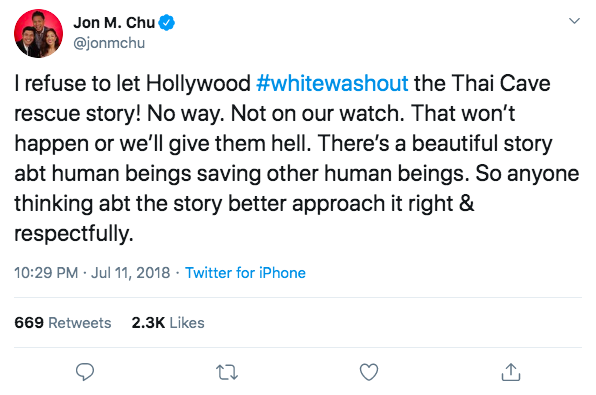Like the tweet with the heart icon

point(369,372)
